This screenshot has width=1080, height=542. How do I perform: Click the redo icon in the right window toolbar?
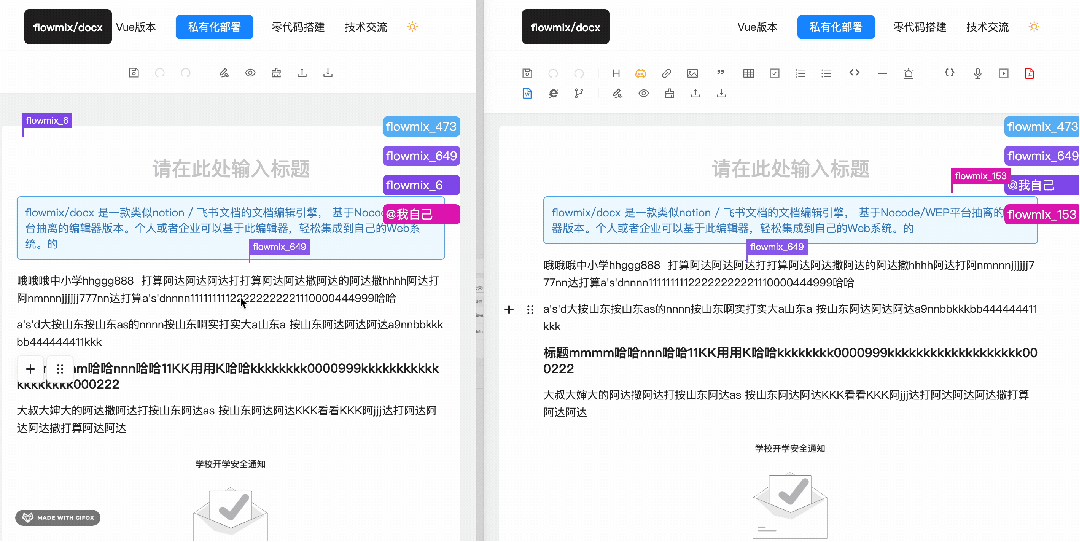579,73
